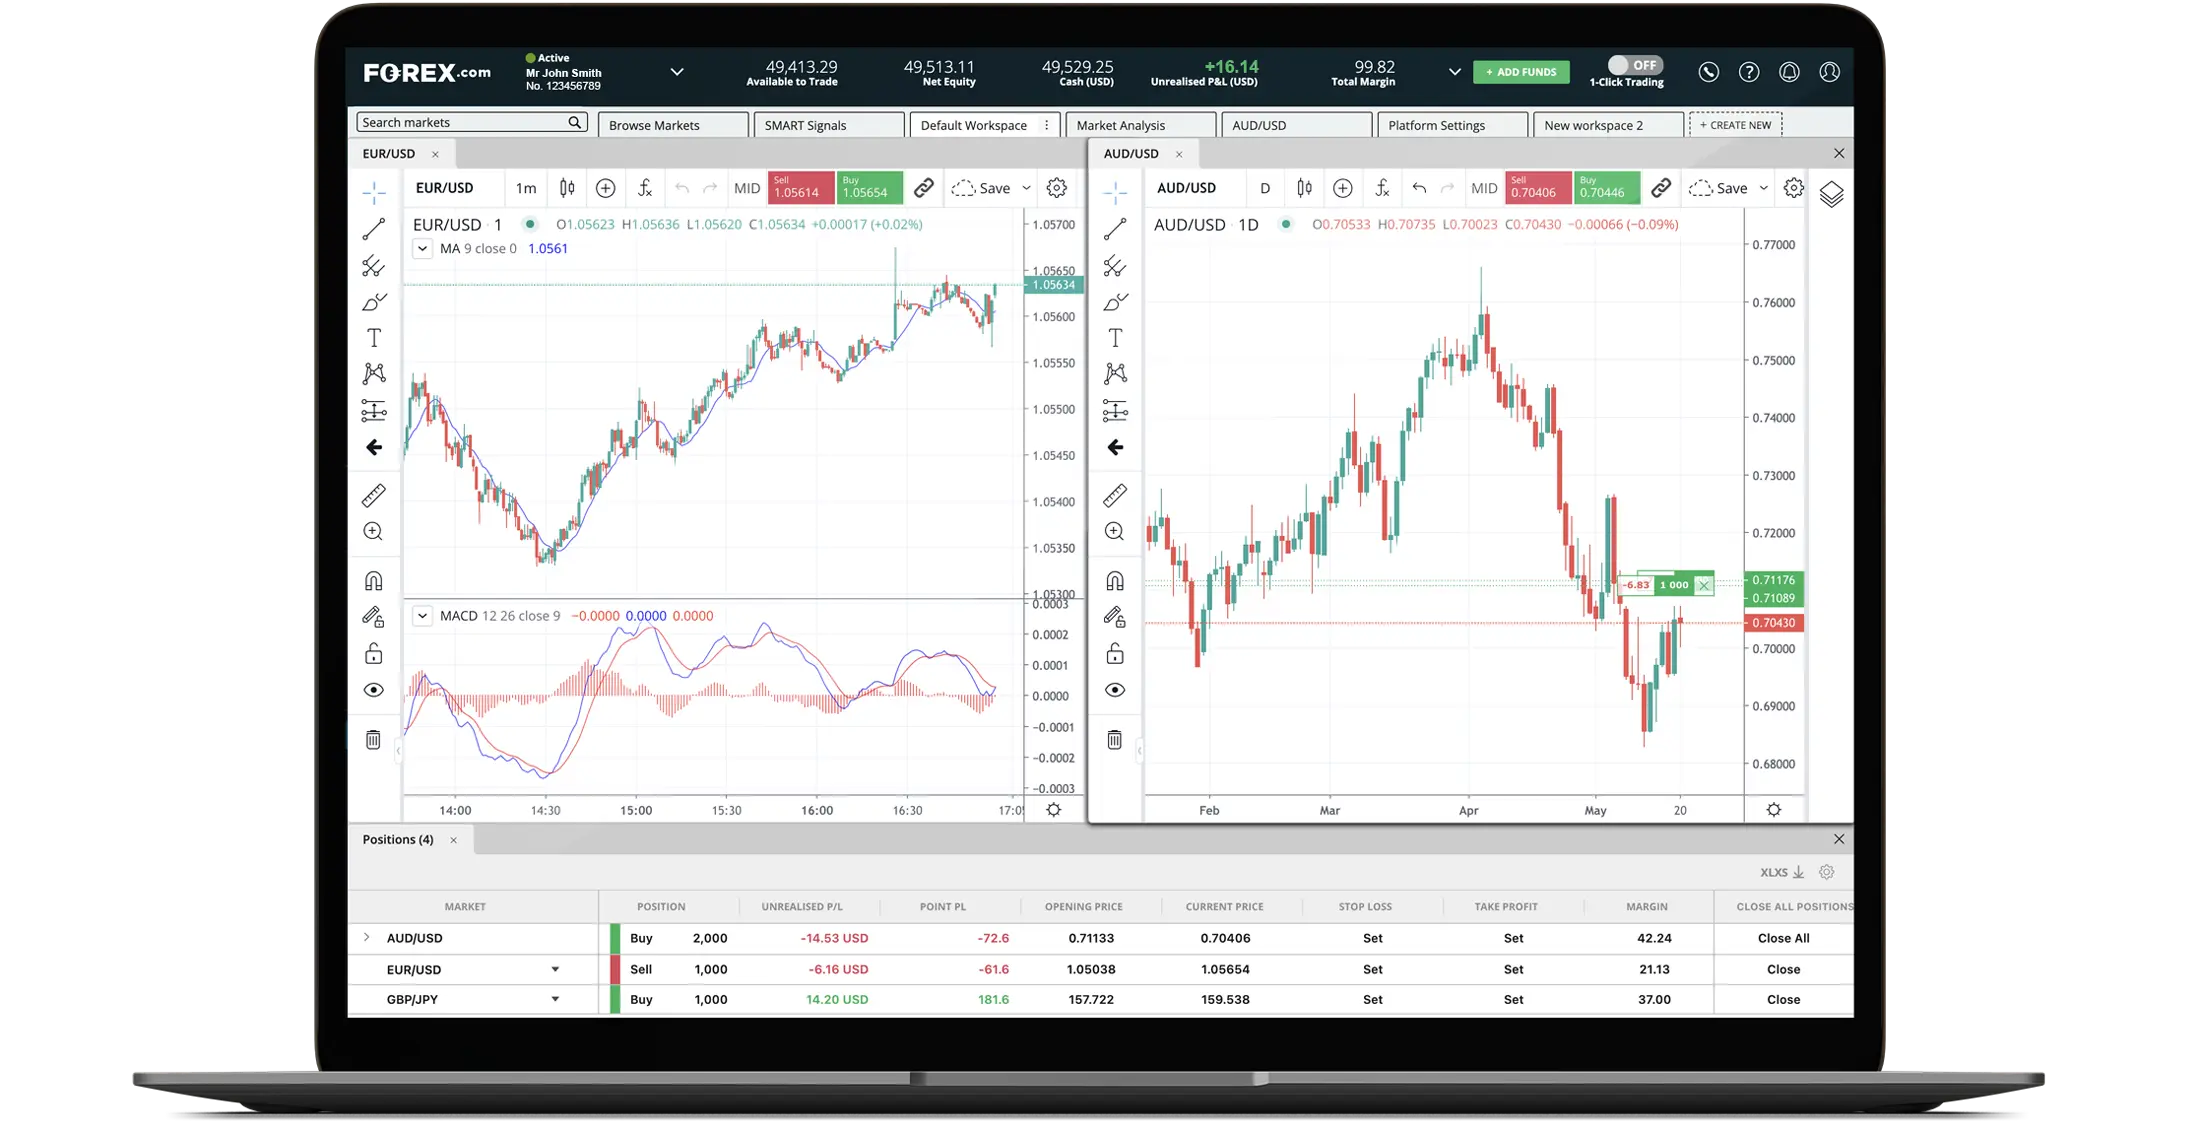The width and height of the screenshot is (2200, 1131).
Task: Click the XLXS export download icon
Action: pos(1799,871)
